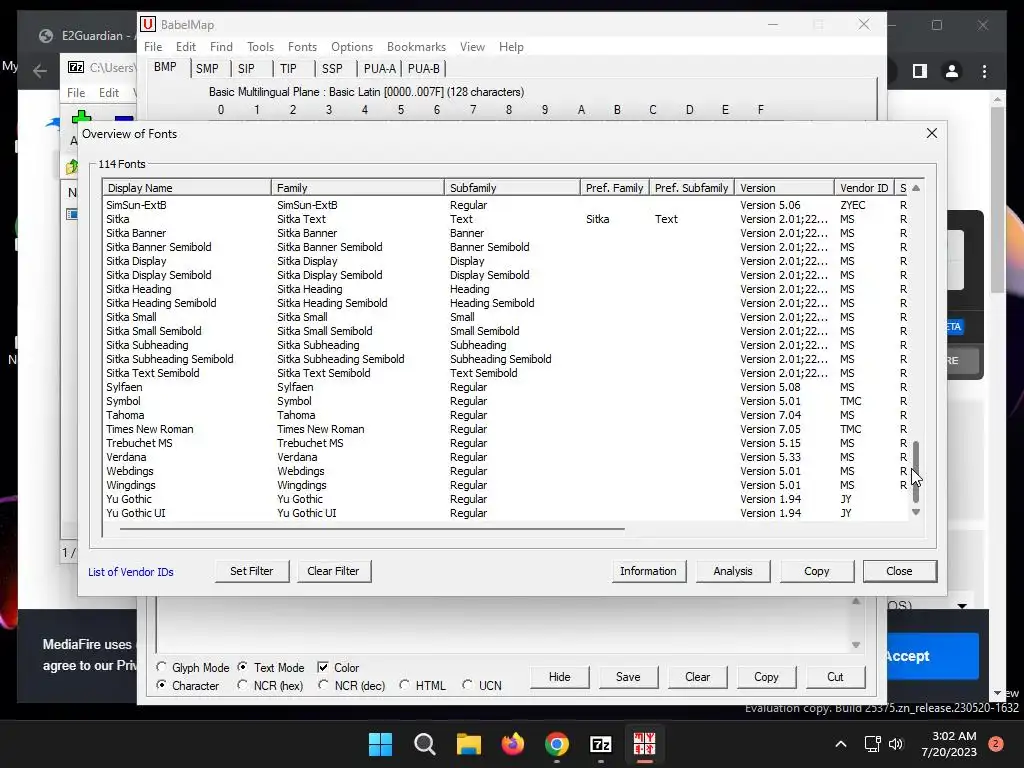
Task: Click Accept button on MediaFire page
Action: click(x=932, y=656)
